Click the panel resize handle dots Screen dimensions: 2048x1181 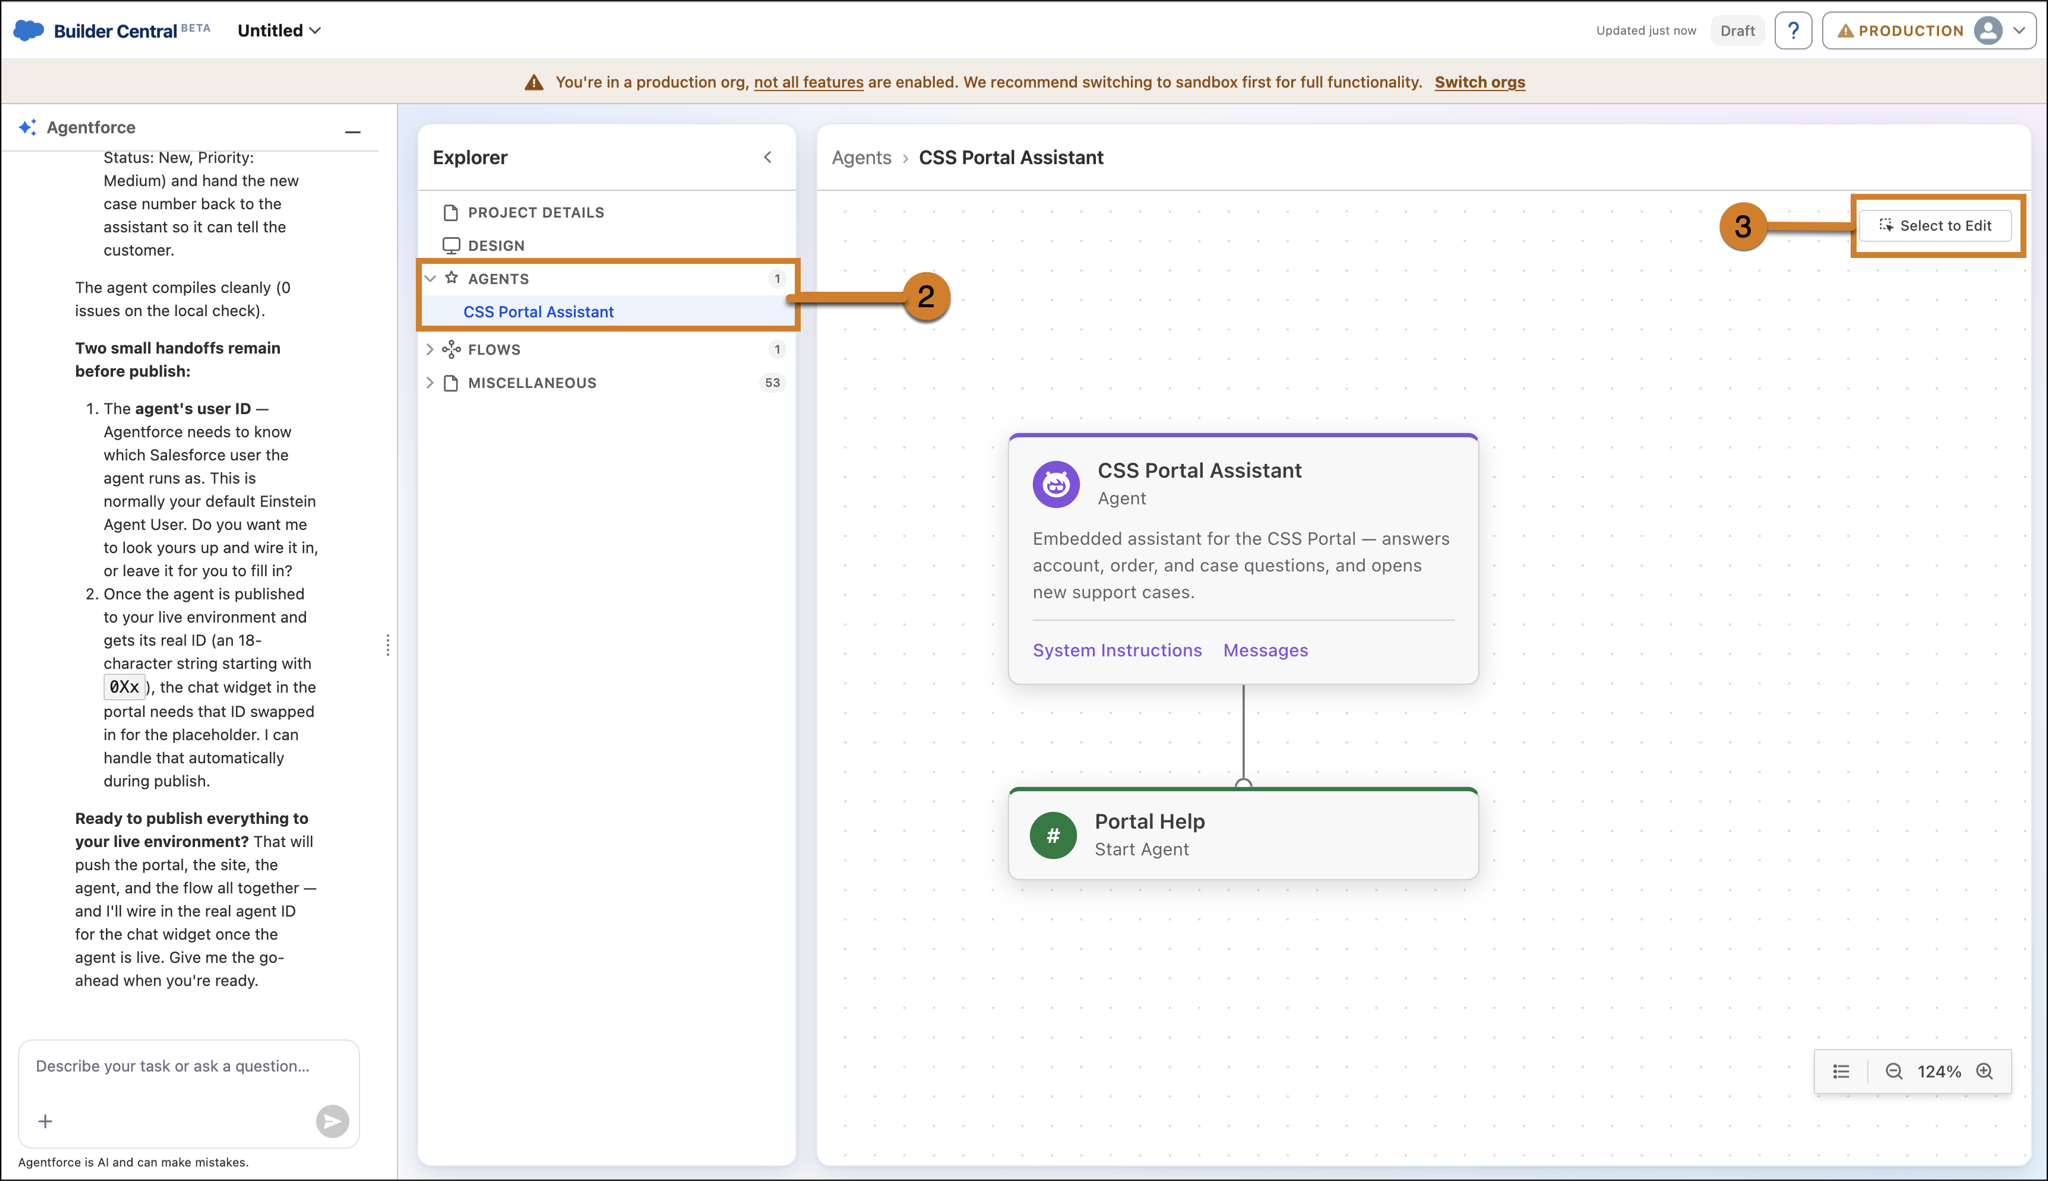[388, 645]
